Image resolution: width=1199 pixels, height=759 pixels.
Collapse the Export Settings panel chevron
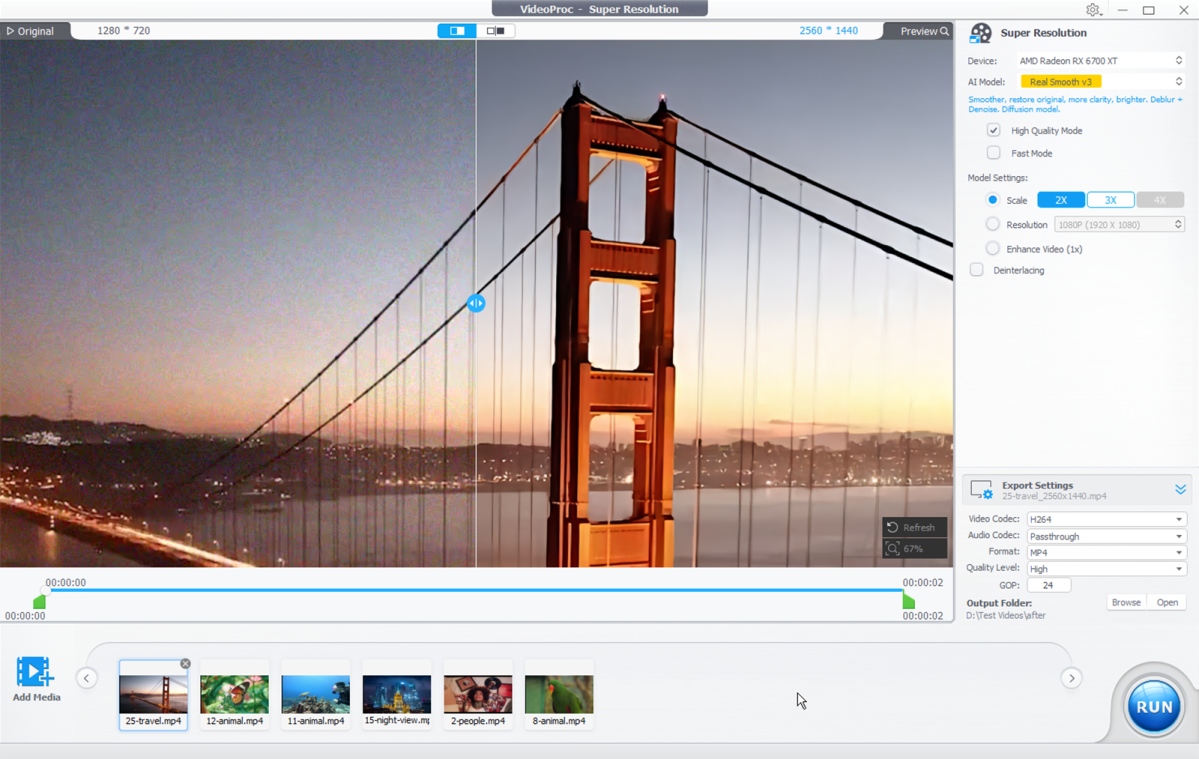coord(1180,489)
